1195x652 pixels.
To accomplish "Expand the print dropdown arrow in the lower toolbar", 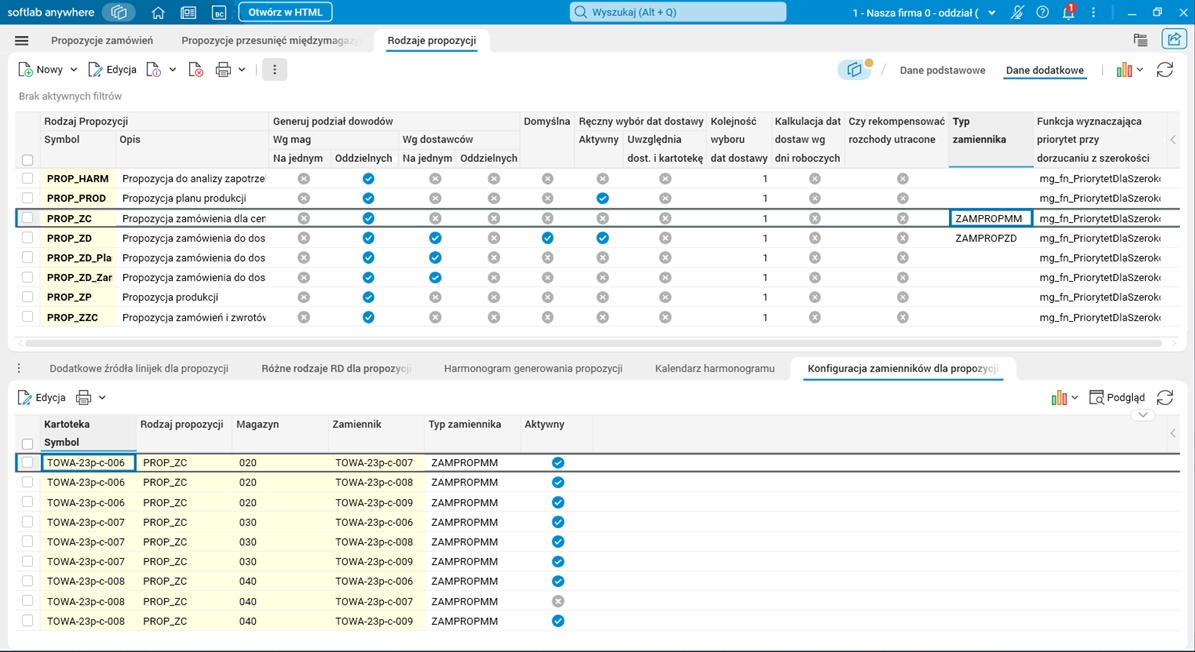I will (102, 398).
